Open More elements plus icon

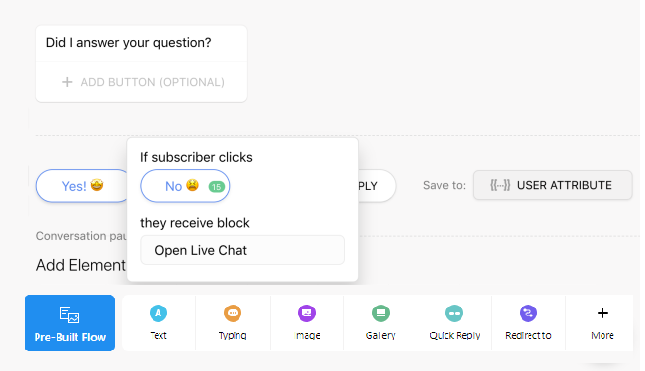603,313
